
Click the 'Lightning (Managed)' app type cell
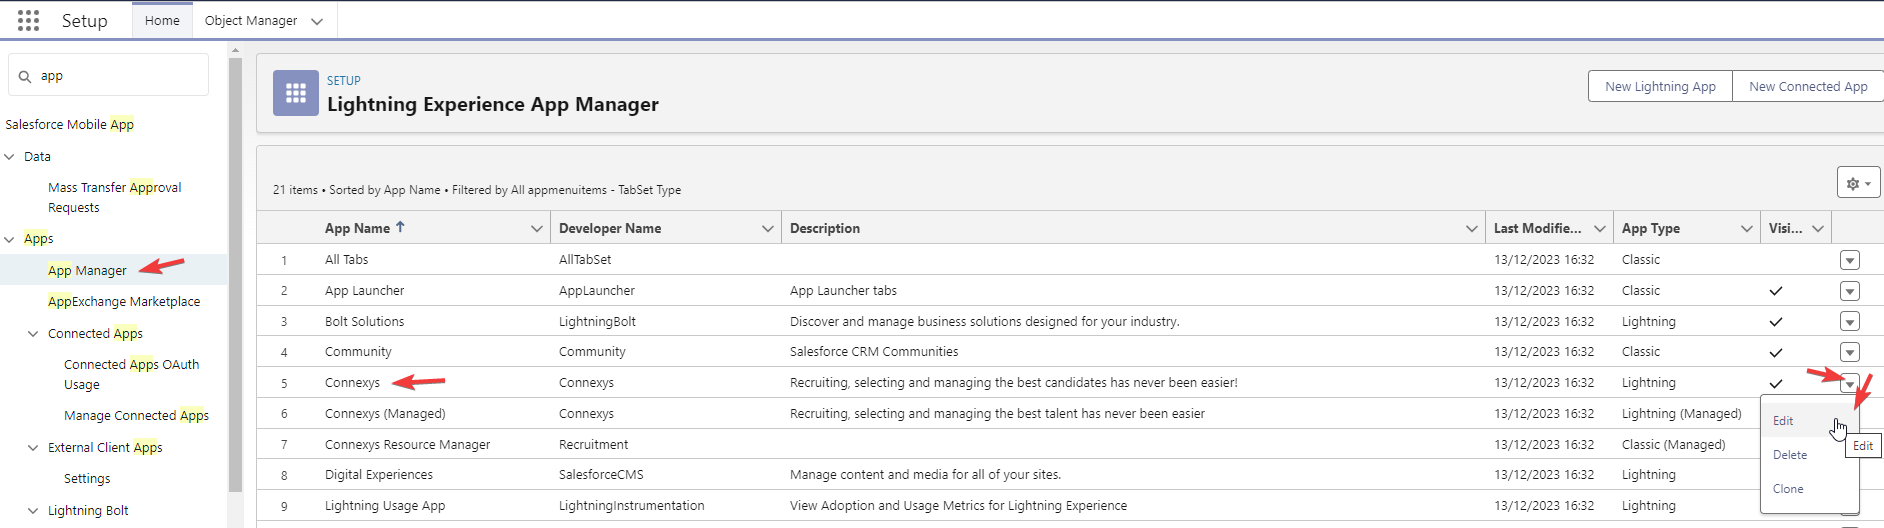(x=1681, y=413)
